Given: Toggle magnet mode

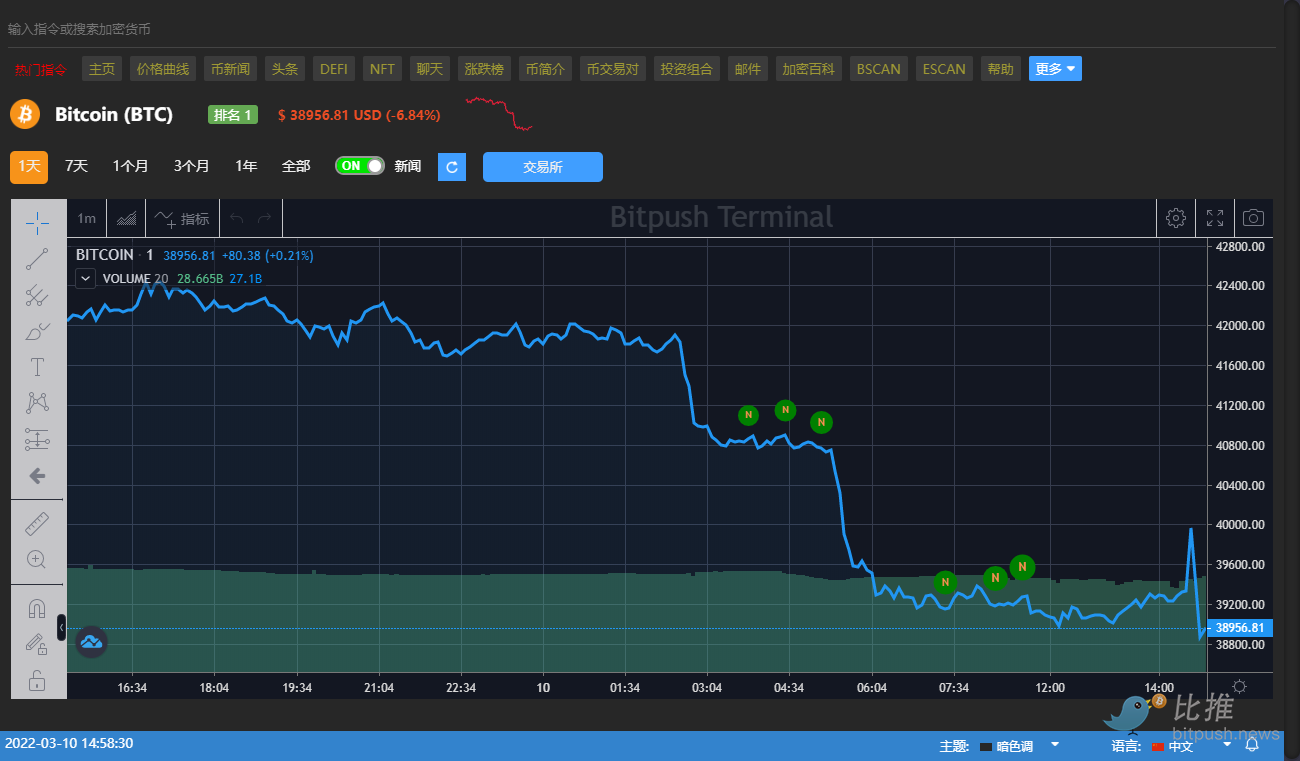Looking at the screenshot, I should point(37,608).
